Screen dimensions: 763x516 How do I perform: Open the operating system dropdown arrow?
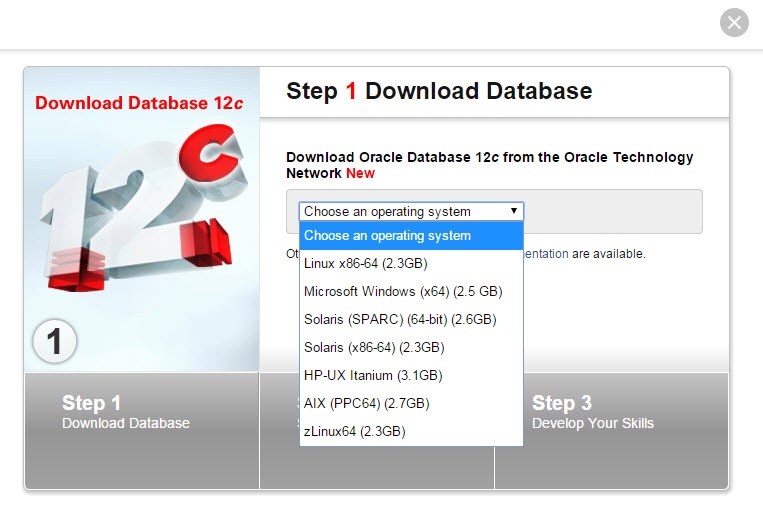[513, 211]
